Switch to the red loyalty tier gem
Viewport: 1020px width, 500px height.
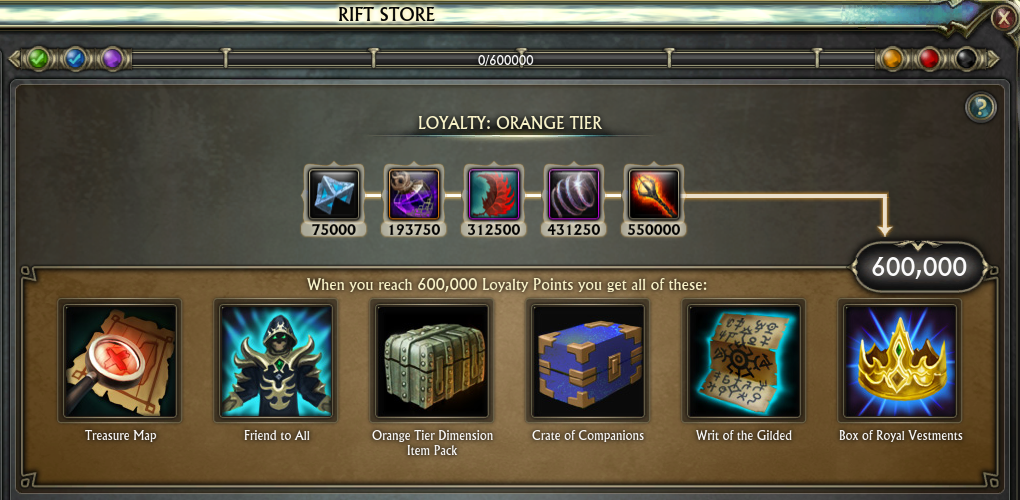930,60
